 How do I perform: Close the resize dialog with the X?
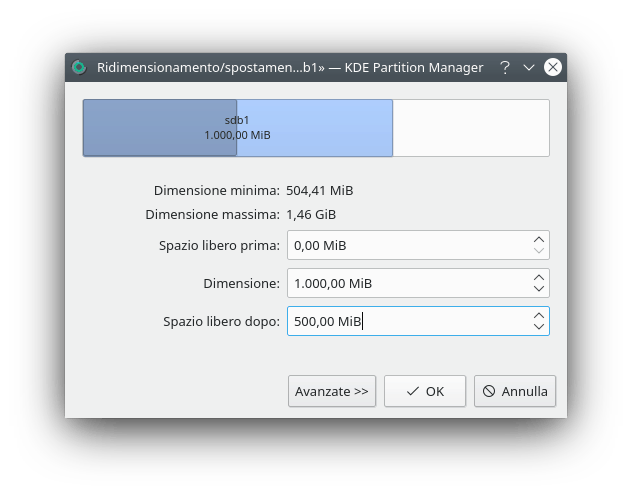[x=553, y=68]
